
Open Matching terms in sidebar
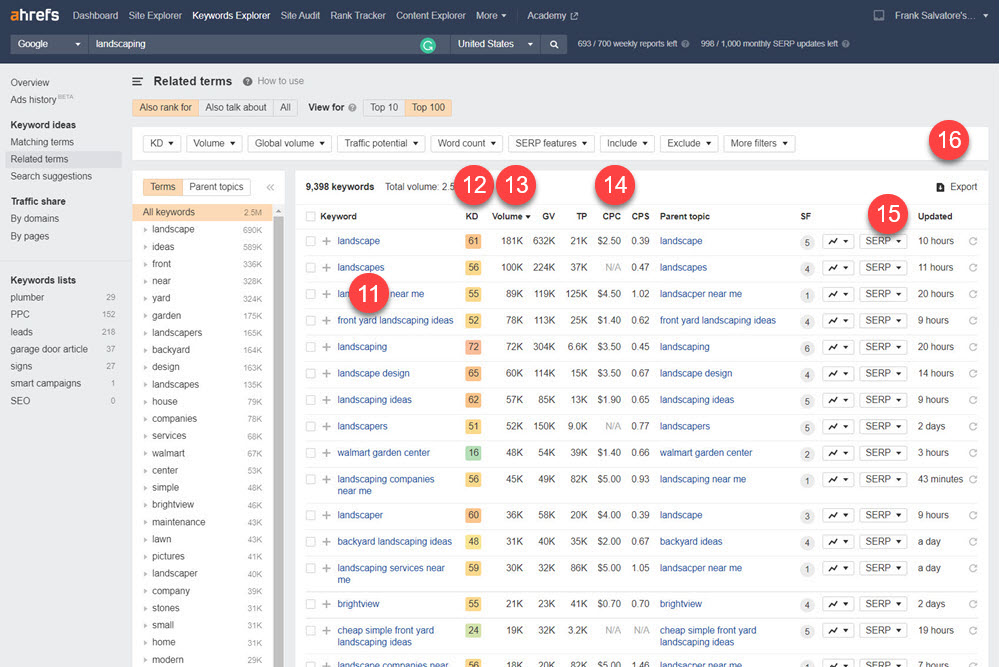[42, 142]
